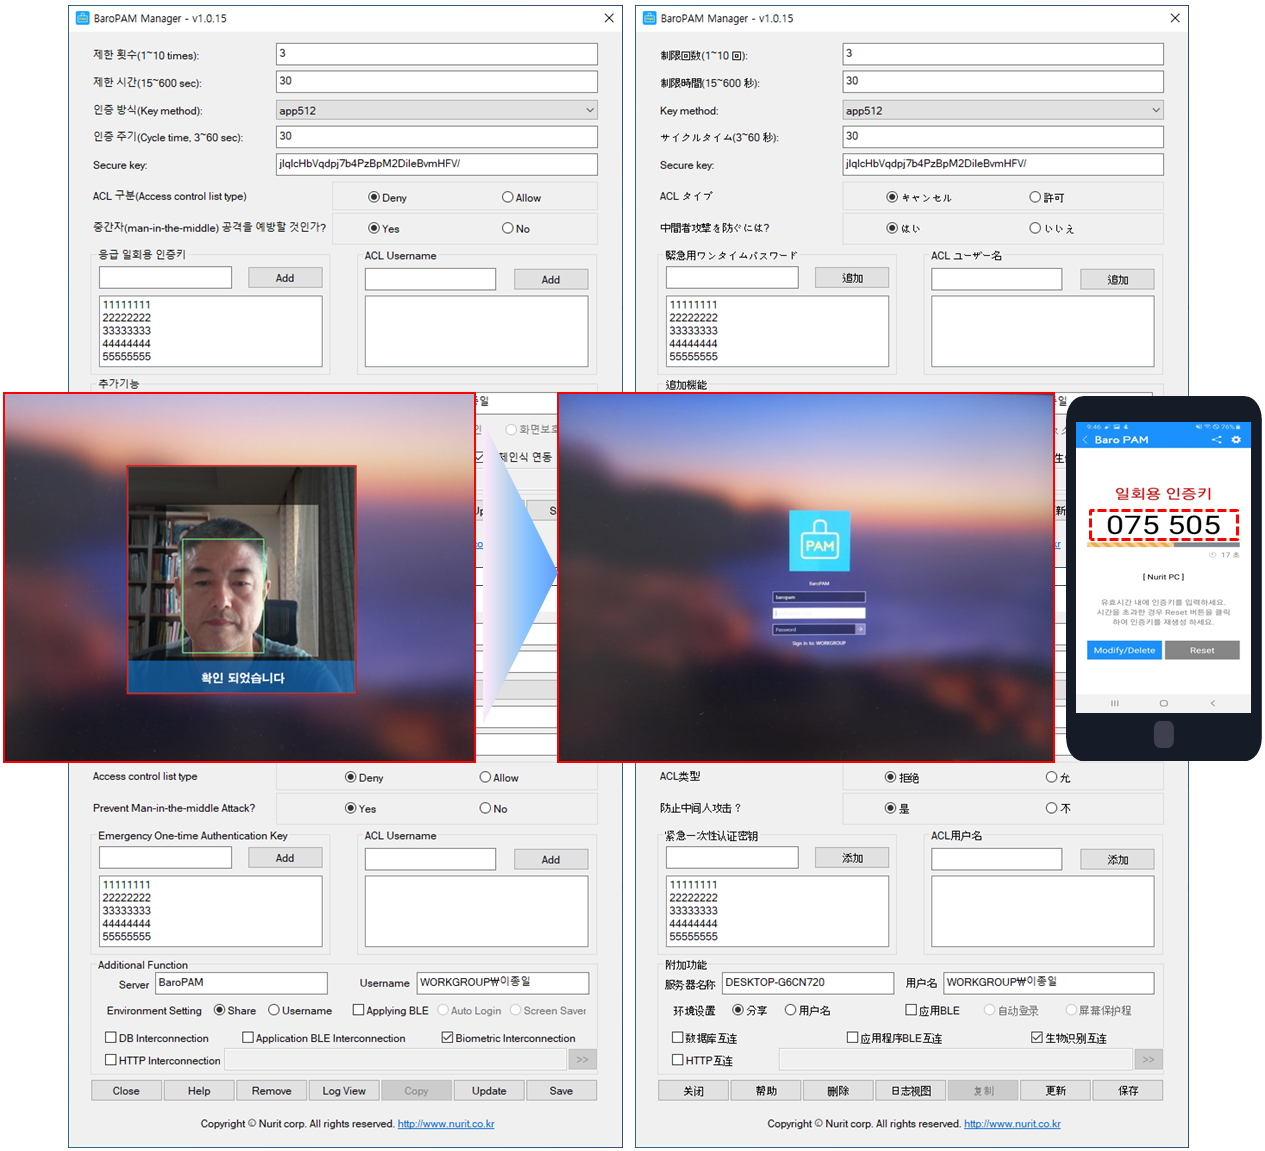Viewport: 1265px width, 1151px height.
Task: Open settings gear in Baro PAM phone app
Action: click(x=1236, y=440)
